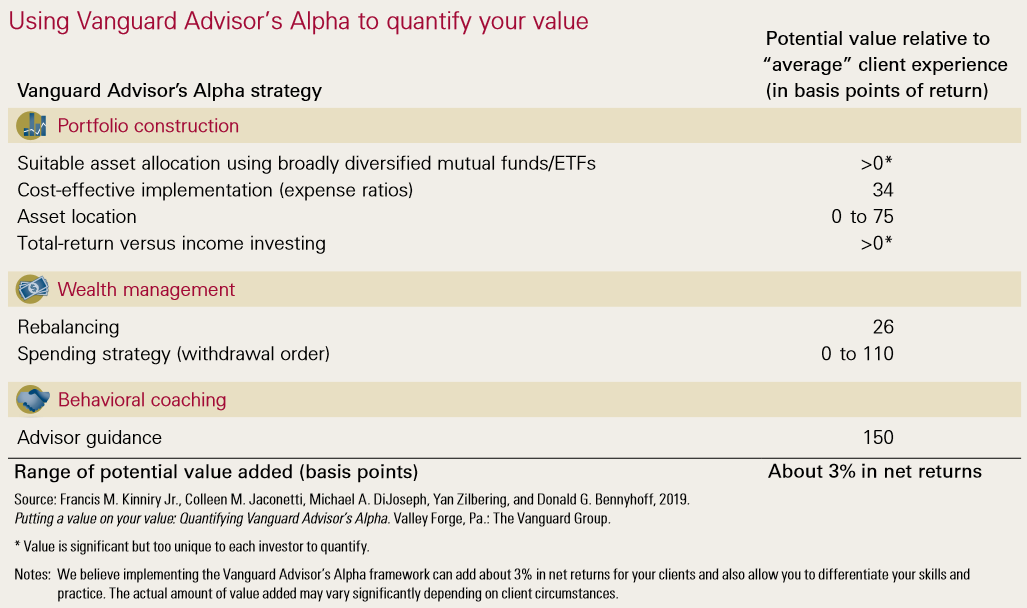Screen dimensions: 1027x608
Task: Click the 'Suitable asset allocation' row label
Action: (x=306, y=163)
